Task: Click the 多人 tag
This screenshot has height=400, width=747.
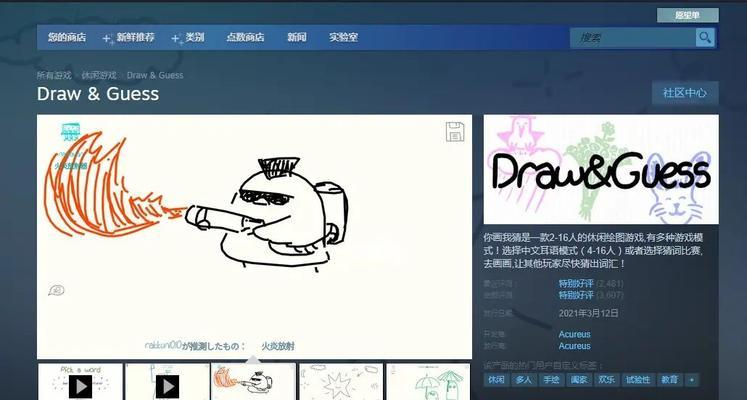Action: 524,380
